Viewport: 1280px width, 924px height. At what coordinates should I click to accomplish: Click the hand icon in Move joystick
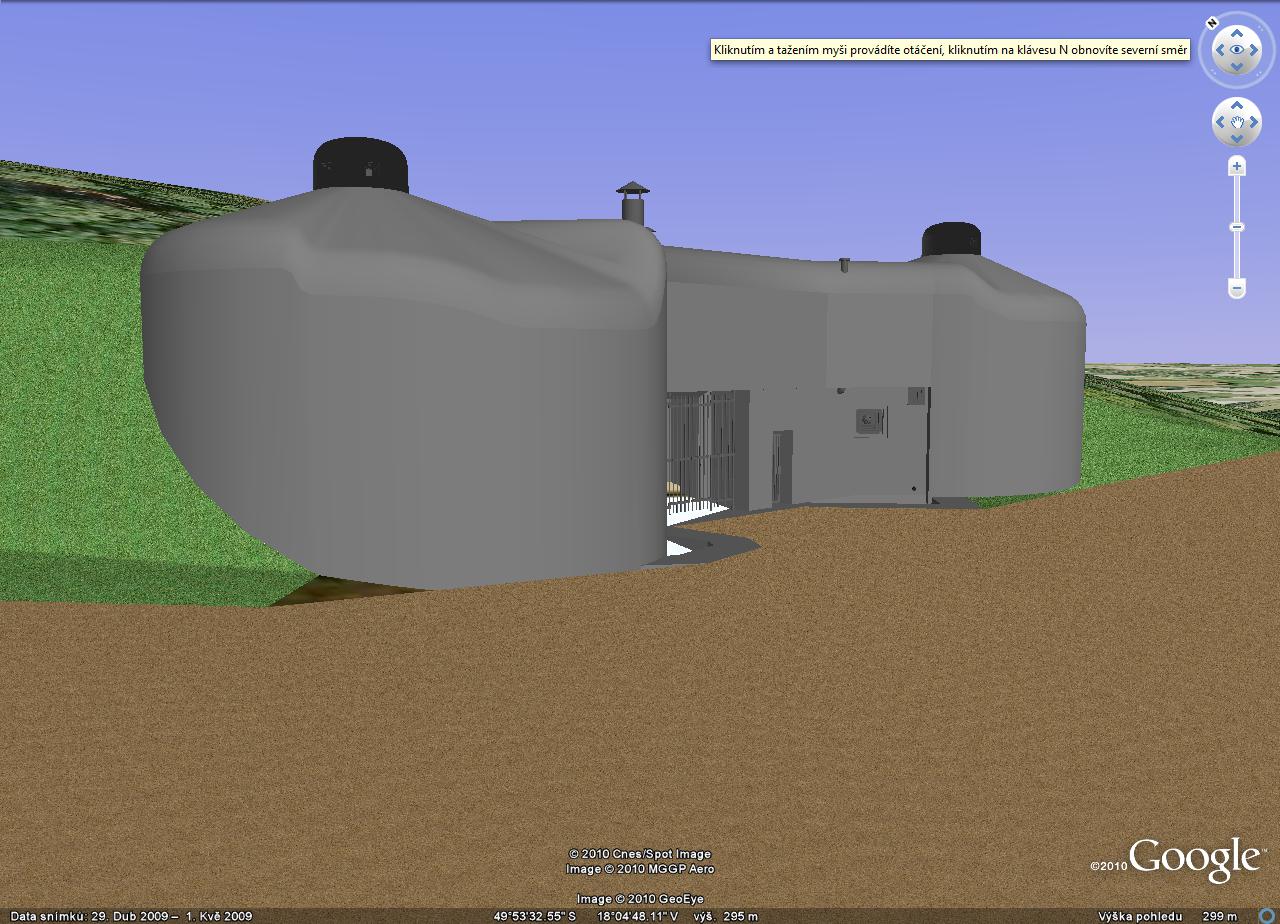pyautogui.click(x=1237, y=123)
